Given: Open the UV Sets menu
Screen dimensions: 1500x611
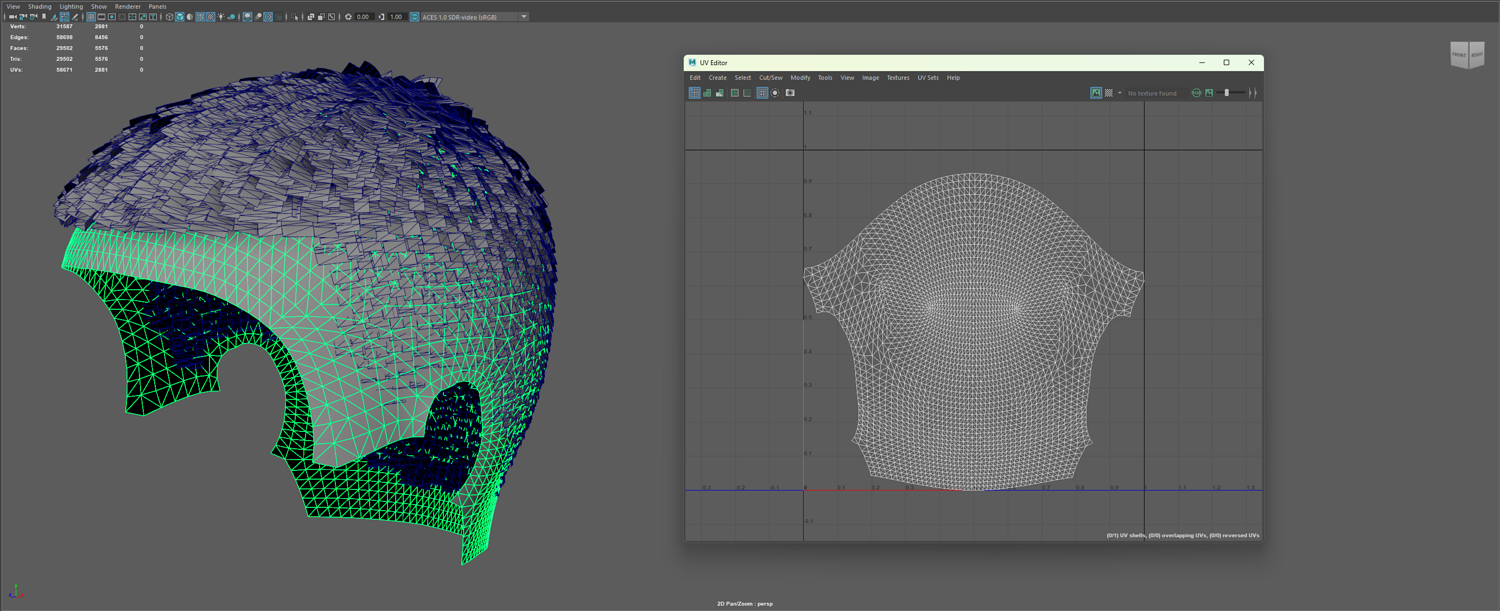Looking at the screenshot, I should pos(928,78).
